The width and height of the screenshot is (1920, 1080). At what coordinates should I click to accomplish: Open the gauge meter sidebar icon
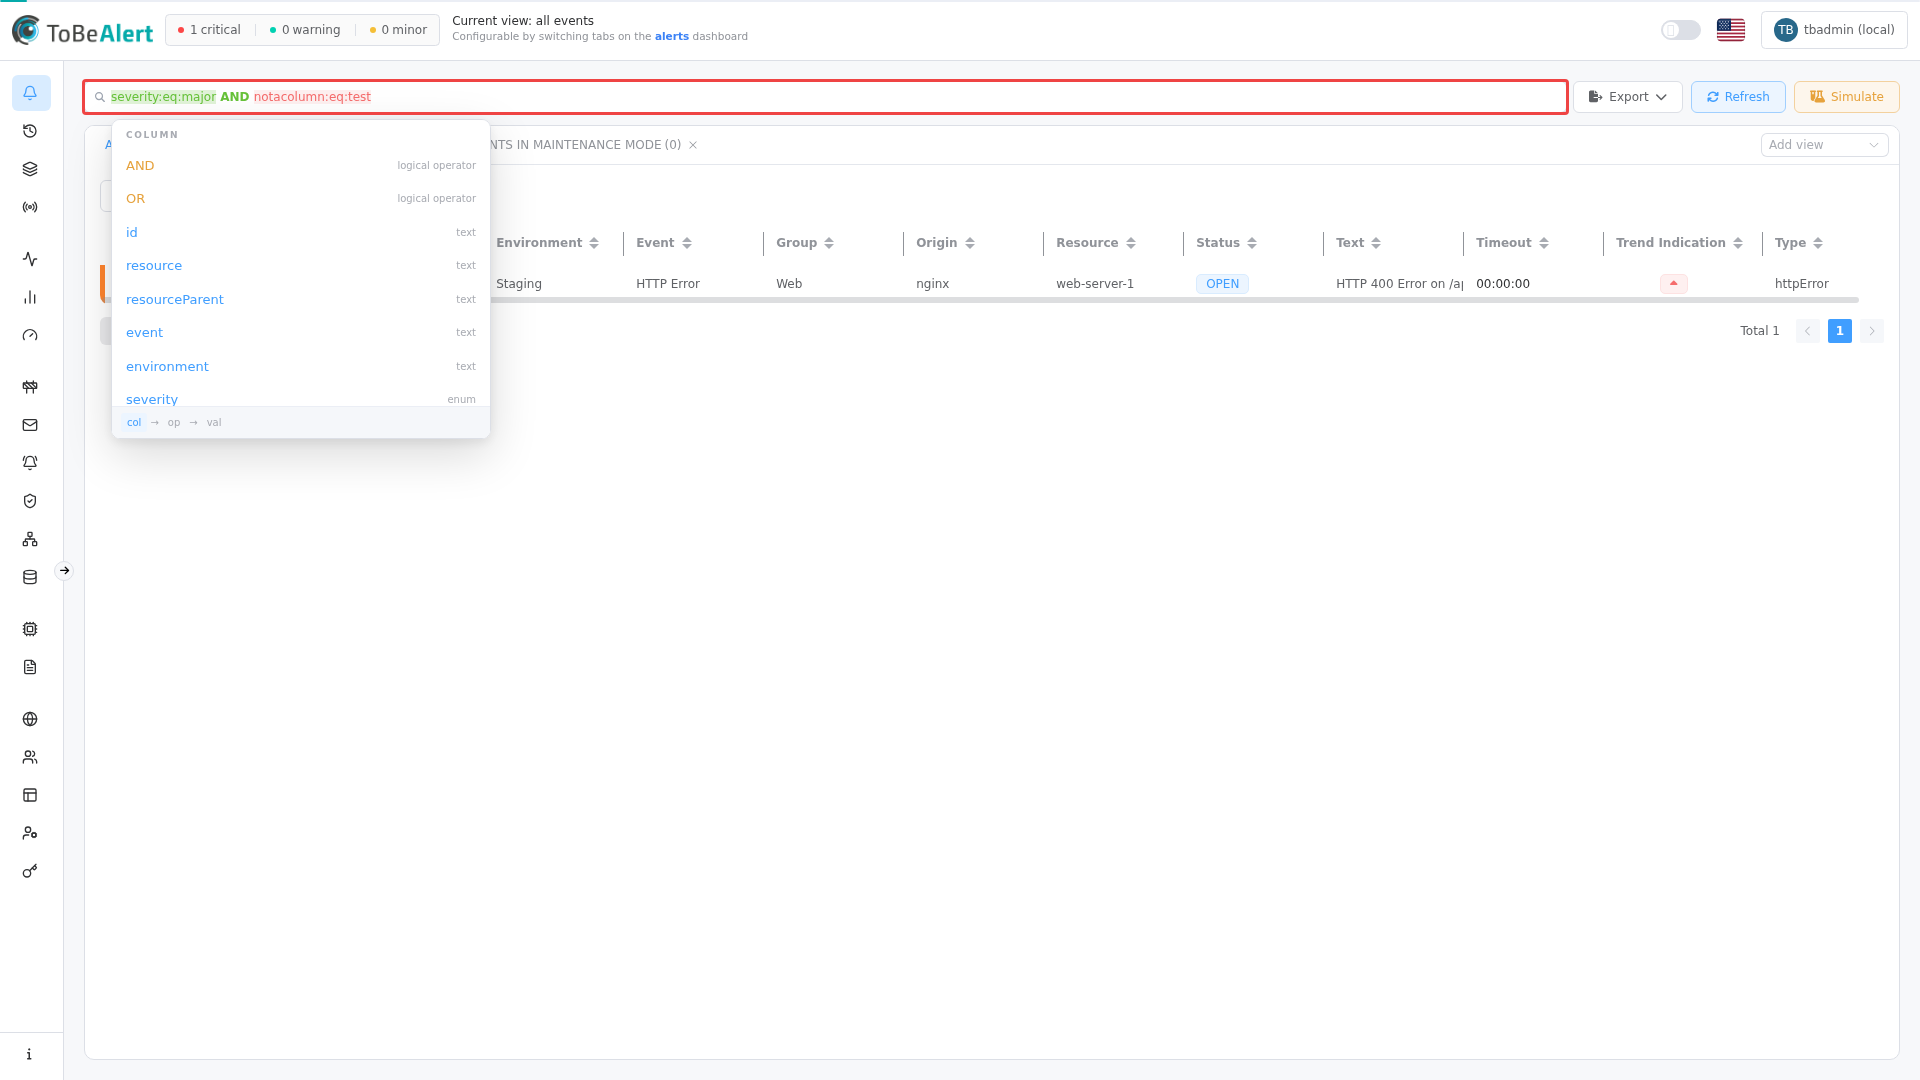click(x=30, y=335)
